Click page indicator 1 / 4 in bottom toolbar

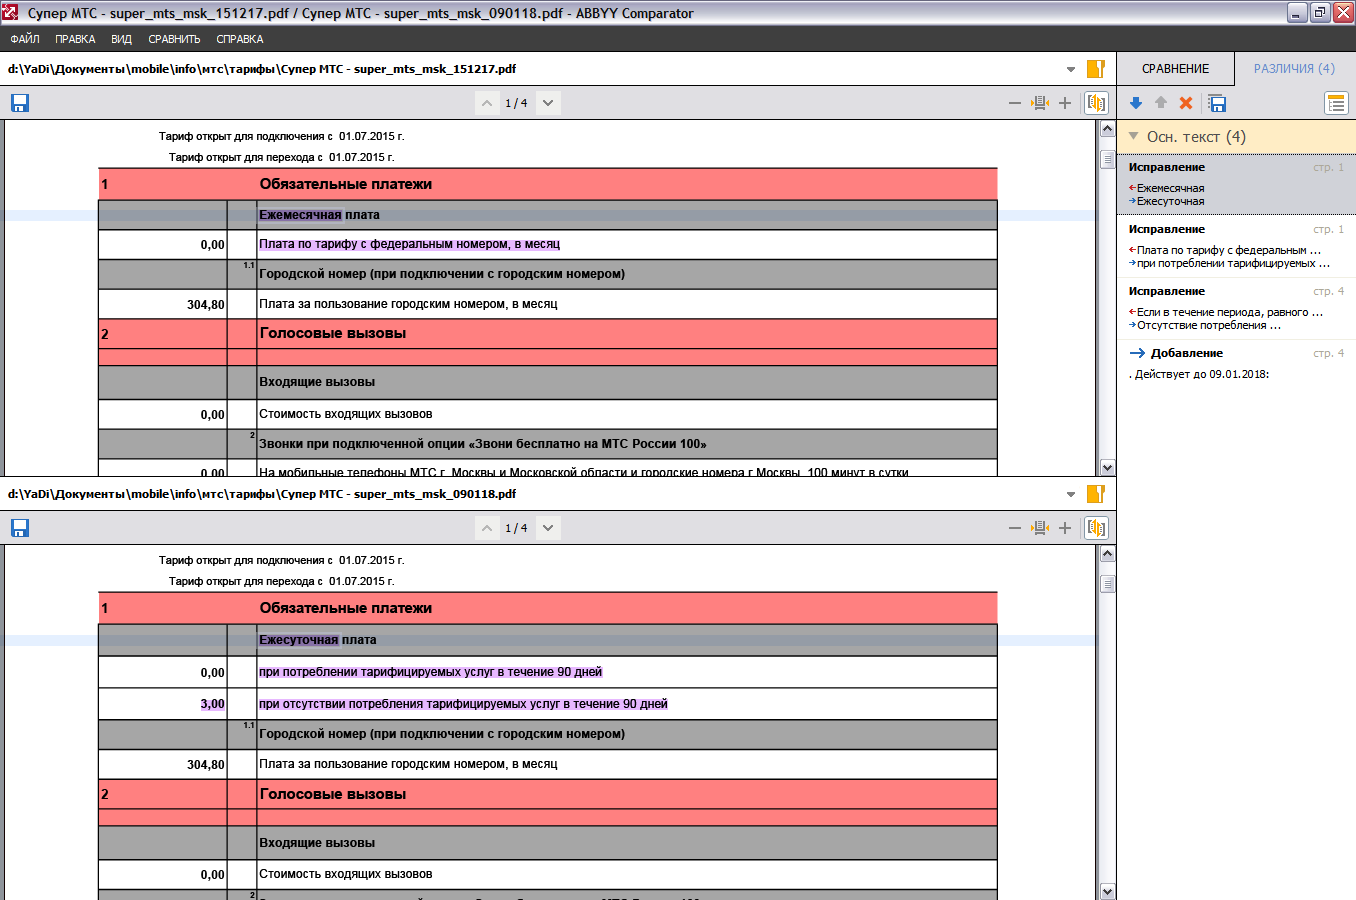pos(516,528)
